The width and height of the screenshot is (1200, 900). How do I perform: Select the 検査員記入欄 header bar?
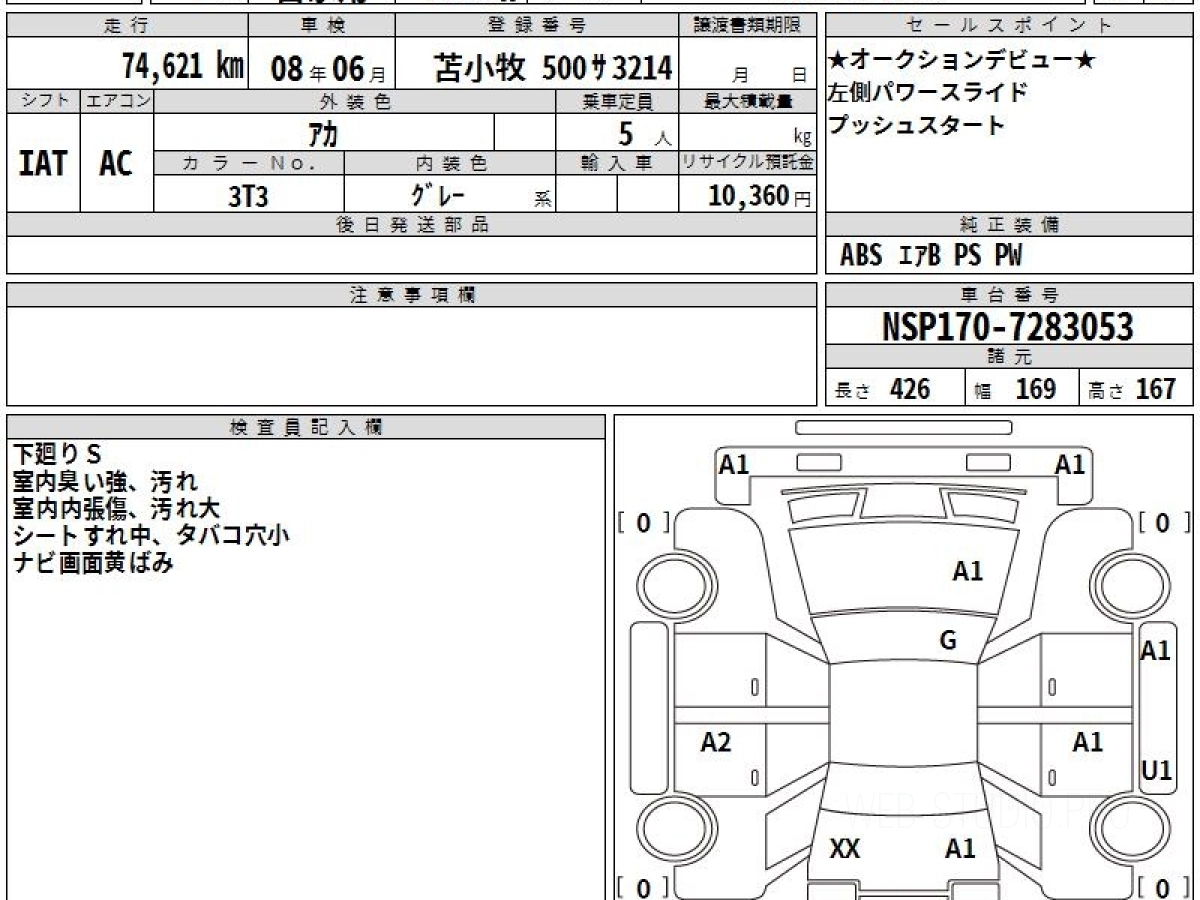[306, 427]
